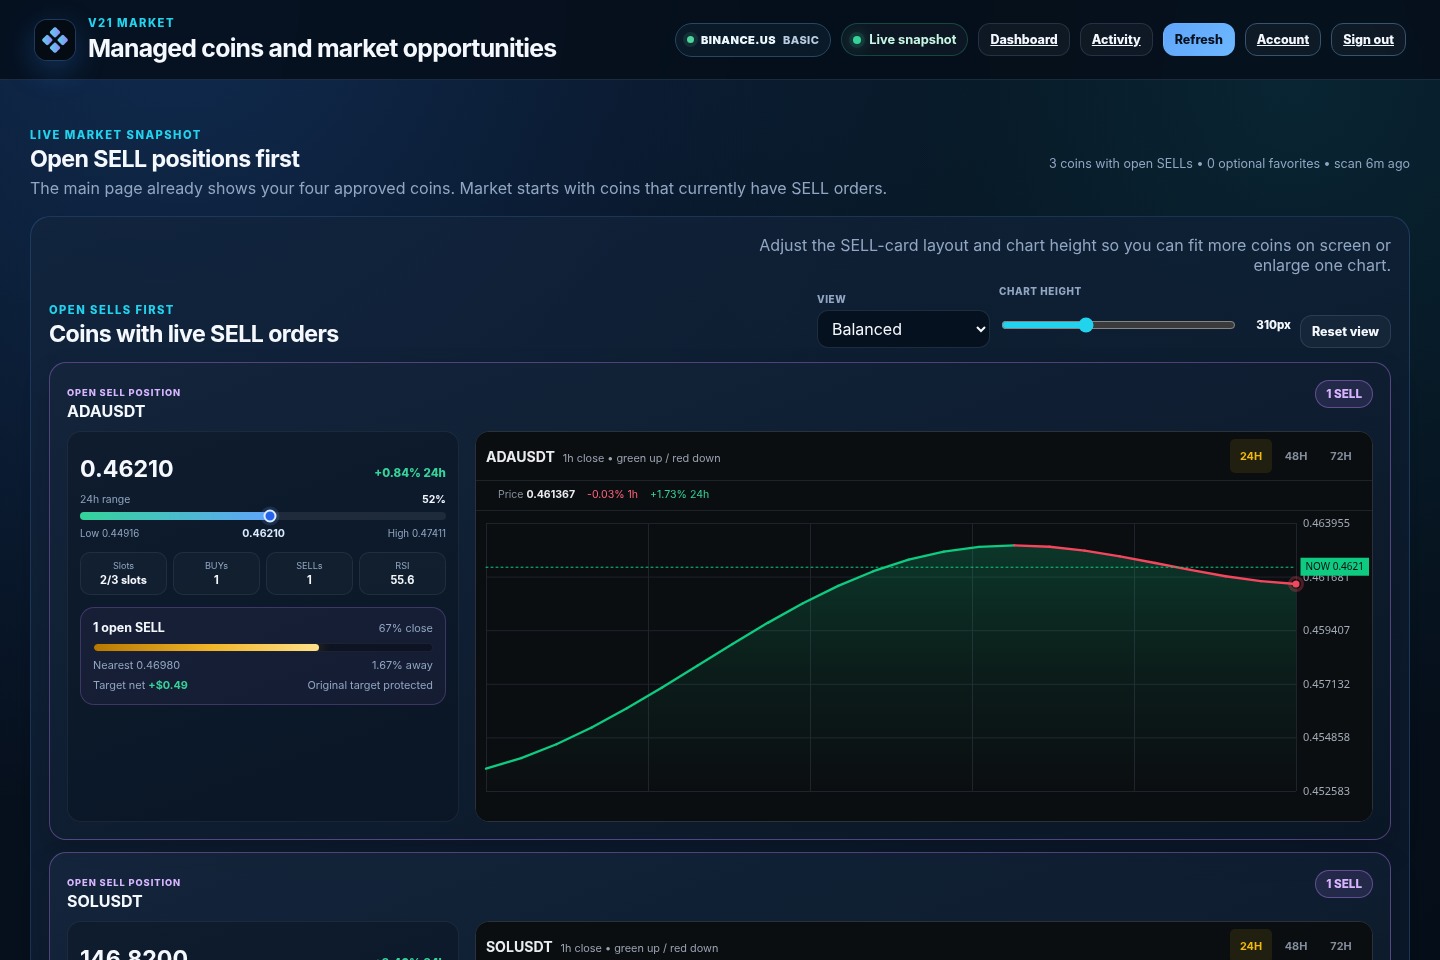Image resolution: width=1440 pixels, height=960 pixels.
Task: Click the Original target protected text
Action: pyautogui.click(x=370, y=685)
